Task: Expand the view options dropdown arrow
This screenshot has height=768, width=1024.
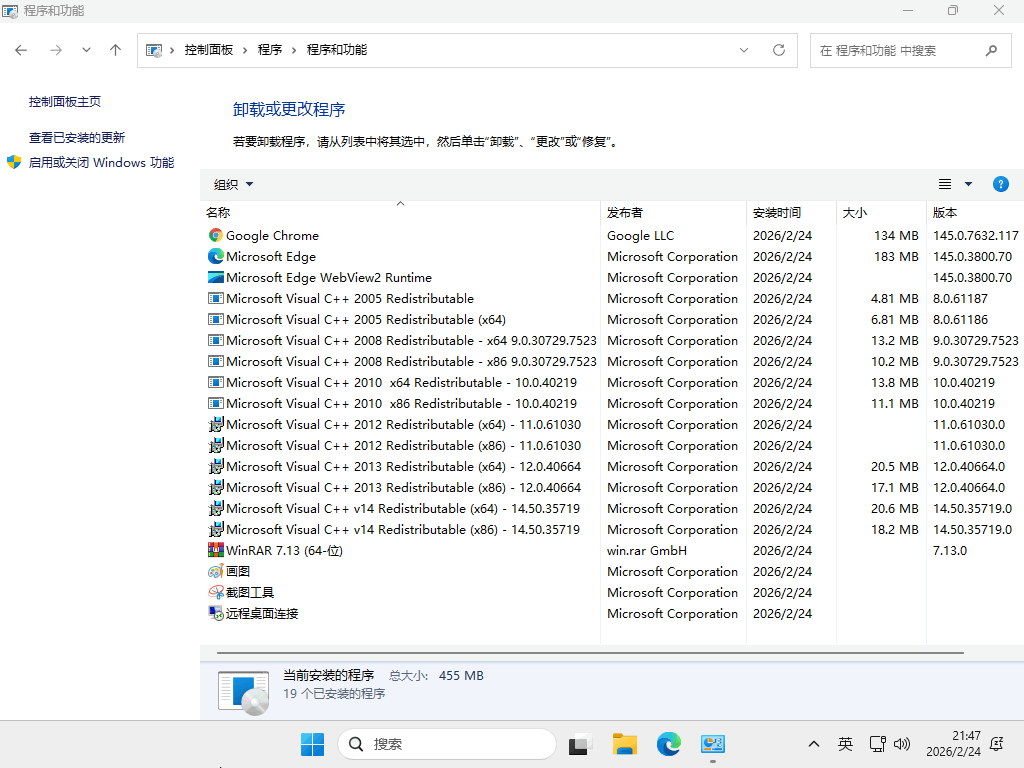Action: 968,184
